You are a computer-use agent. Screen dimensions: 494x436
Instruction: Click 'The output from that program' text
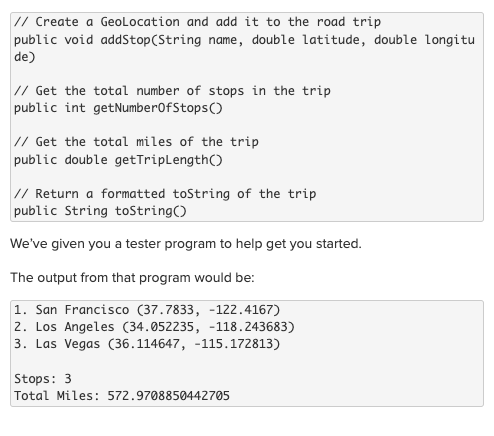coord(132,278)
